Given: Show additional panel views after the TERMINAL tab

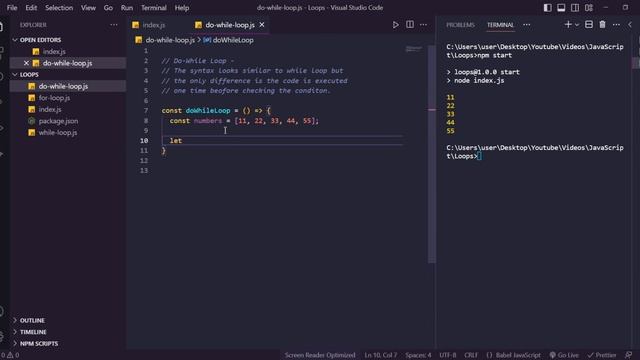Looking at the screenshot, I should pyautogui.click(x=527, y=25).
